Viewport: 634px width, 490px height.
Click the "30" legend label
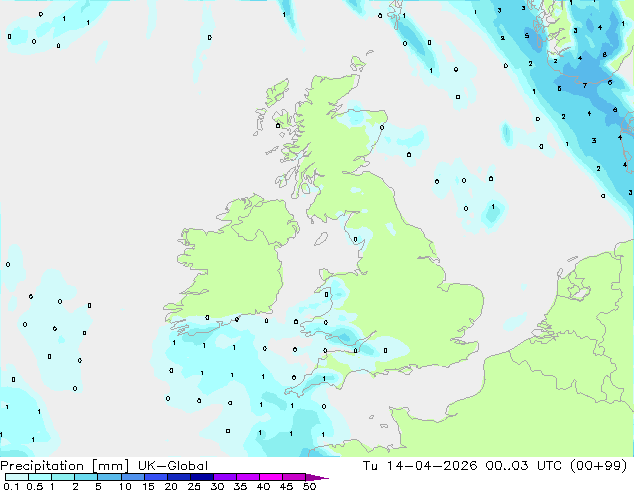[217, 486]
